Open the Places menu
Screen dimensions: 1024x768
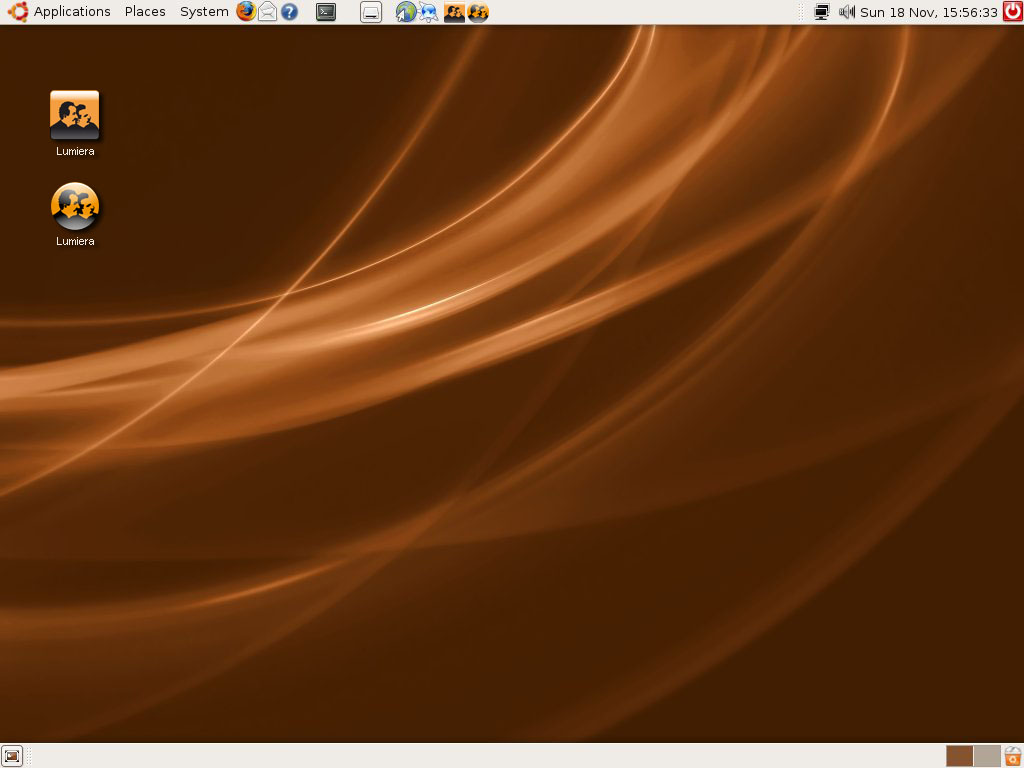[145, 12]
